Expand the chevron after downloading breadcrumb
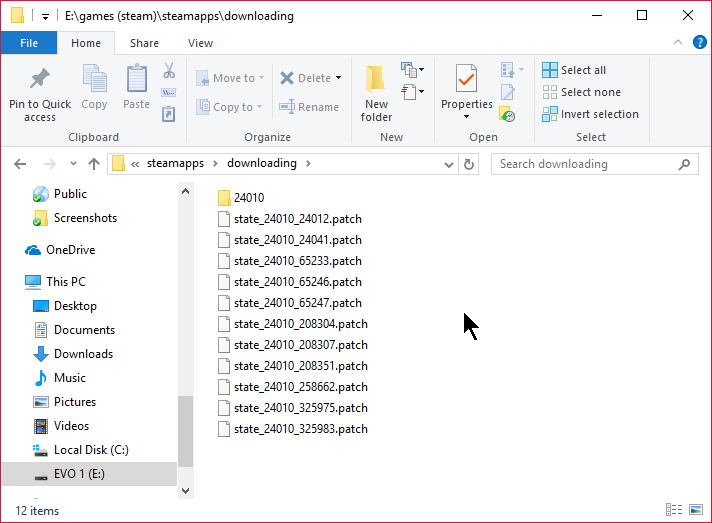Screen dimensions: 712x523 click(x=308, y=163)
